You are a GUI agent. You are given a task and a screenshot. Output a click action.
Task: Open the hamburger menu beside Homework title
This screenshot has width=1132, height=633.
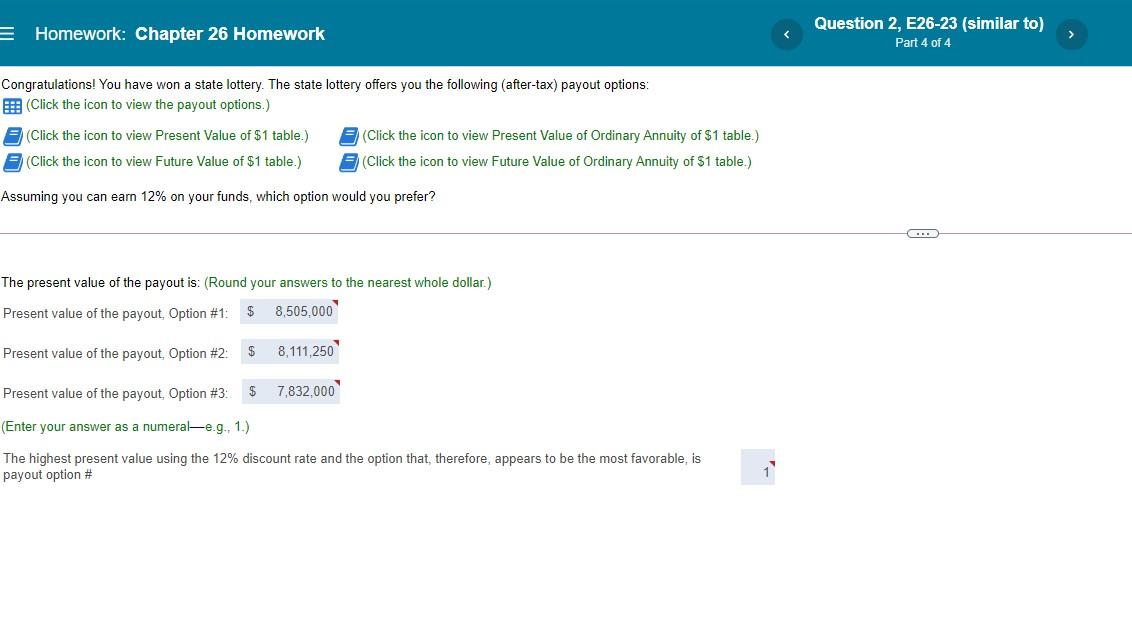[8, 32]
